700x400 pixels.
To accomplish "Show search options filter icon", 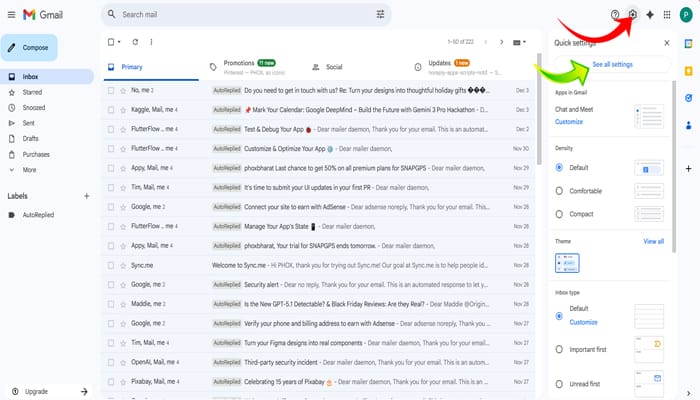I will tap(380, 14).
